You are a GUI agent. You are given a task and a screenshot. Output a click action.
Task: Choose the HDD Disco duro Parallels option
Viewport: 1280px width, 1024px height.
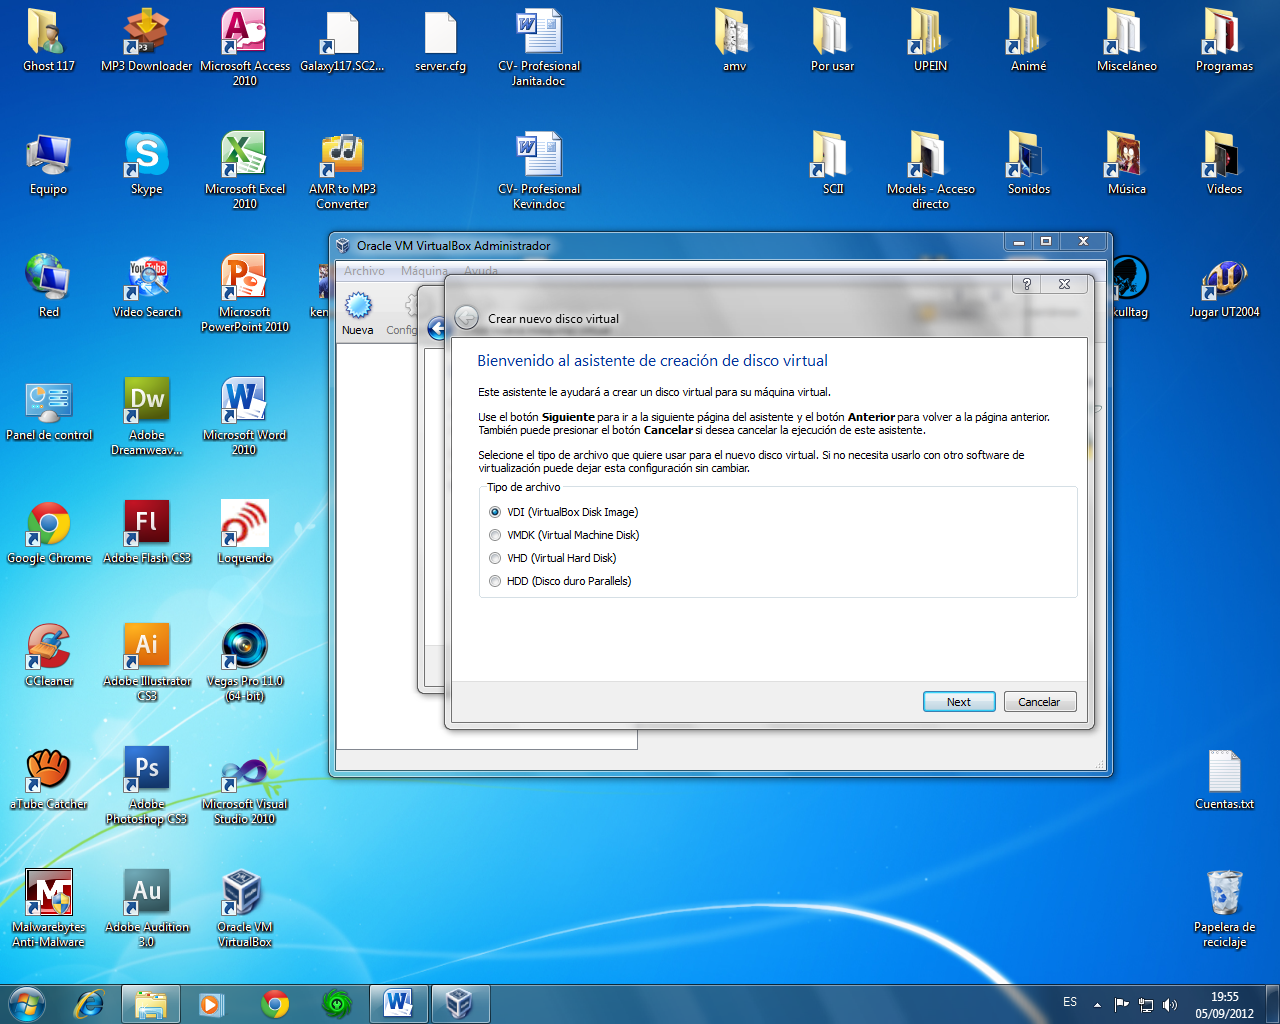click(495, 580)
